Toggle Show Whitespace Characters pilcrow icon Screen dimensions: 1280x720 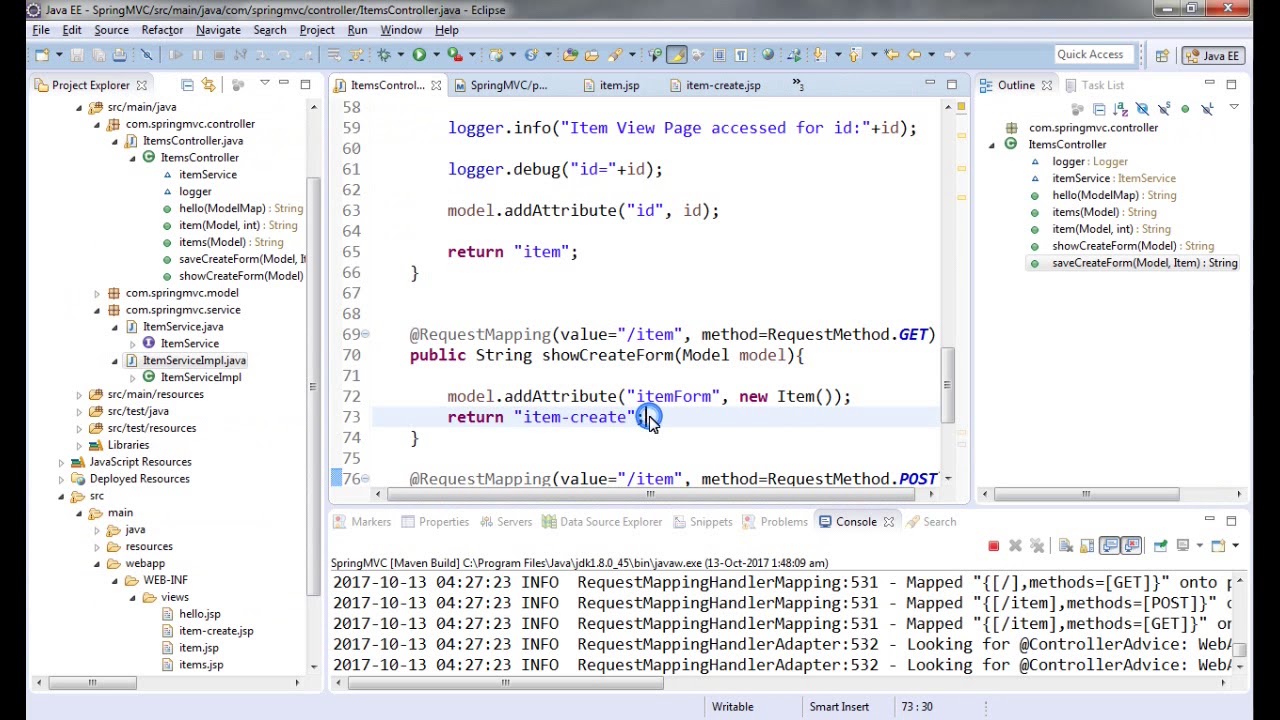741,55
